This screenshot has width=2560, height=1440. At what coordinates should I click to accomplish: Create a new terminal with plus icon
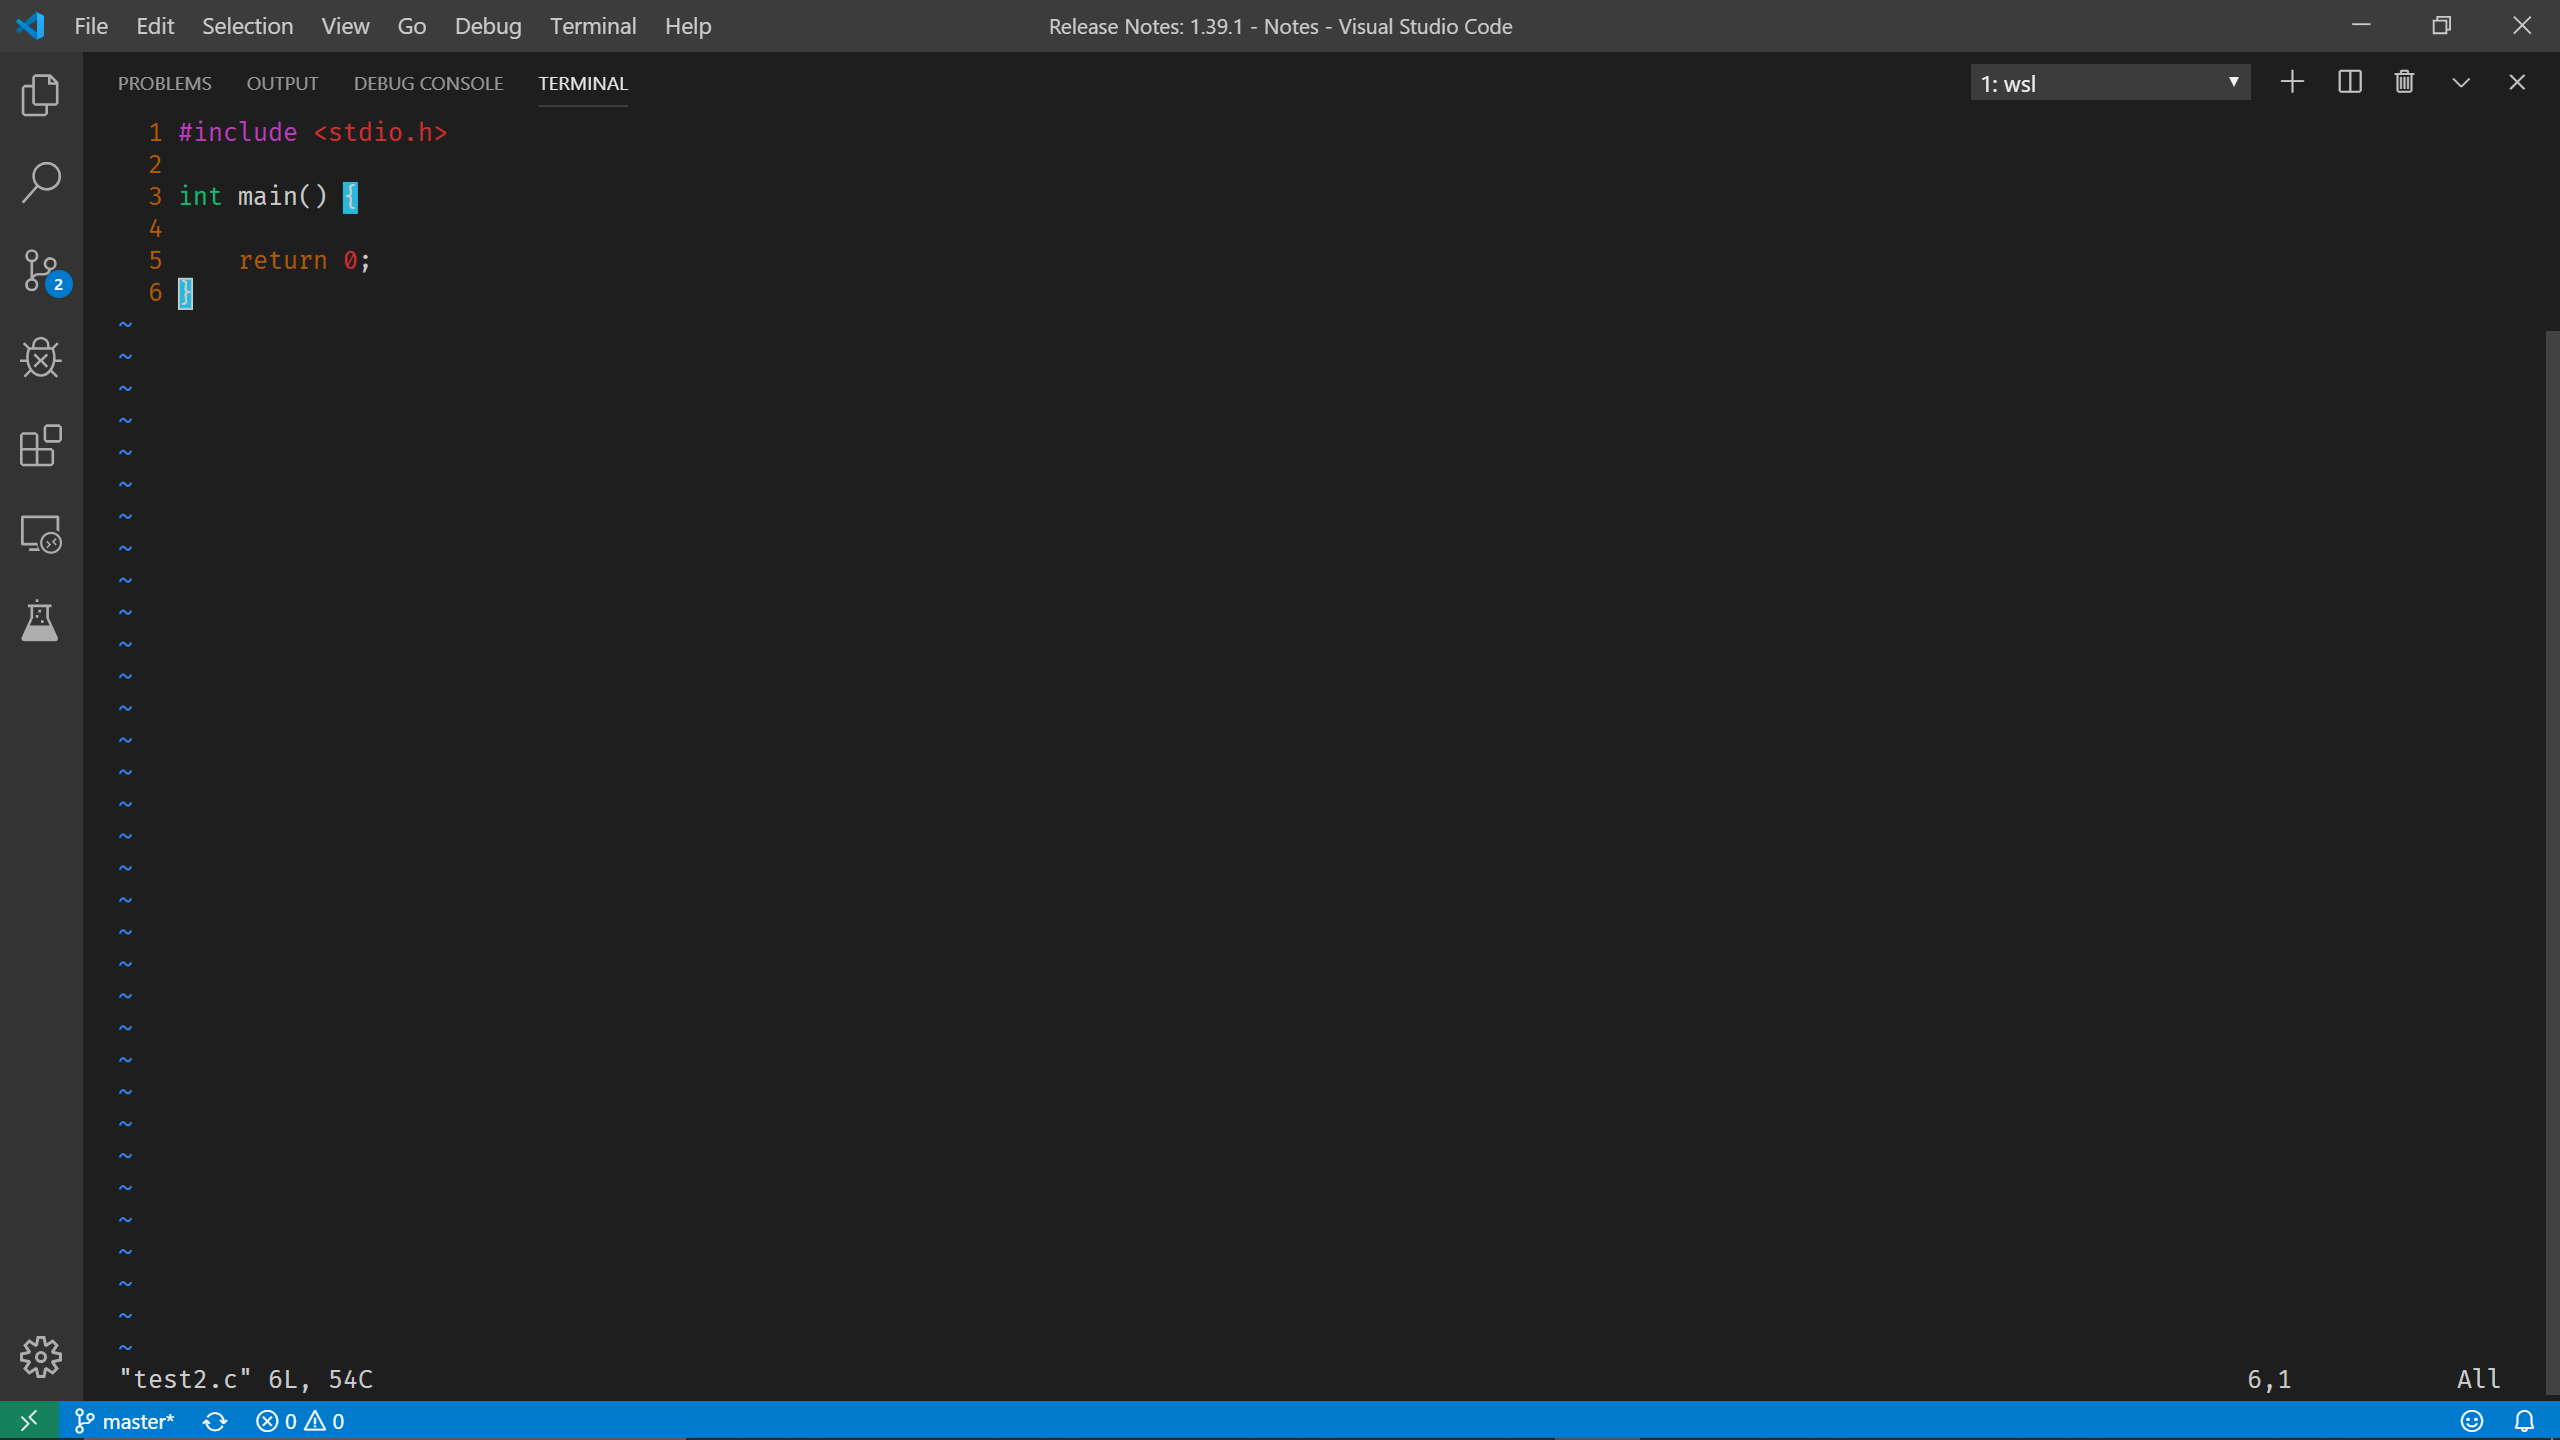click(2292, 82)
